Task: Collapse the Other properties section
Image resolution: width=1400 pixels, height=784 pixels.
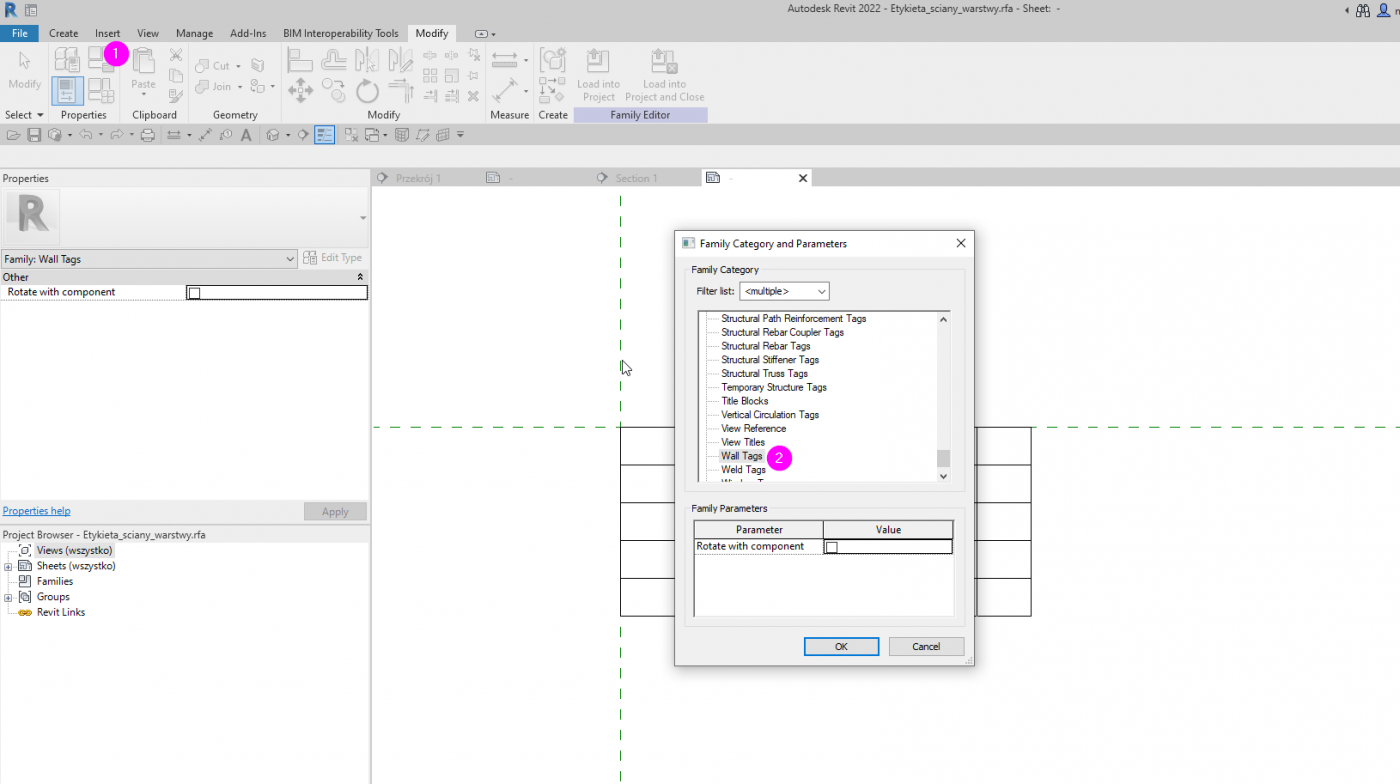Action: [360, 277]
